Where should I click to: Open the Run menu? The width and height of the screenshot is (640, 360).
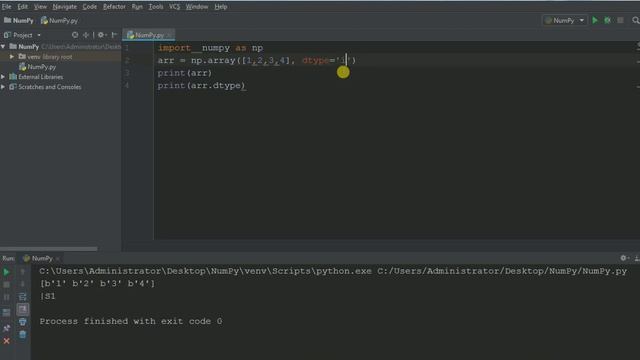137,7
